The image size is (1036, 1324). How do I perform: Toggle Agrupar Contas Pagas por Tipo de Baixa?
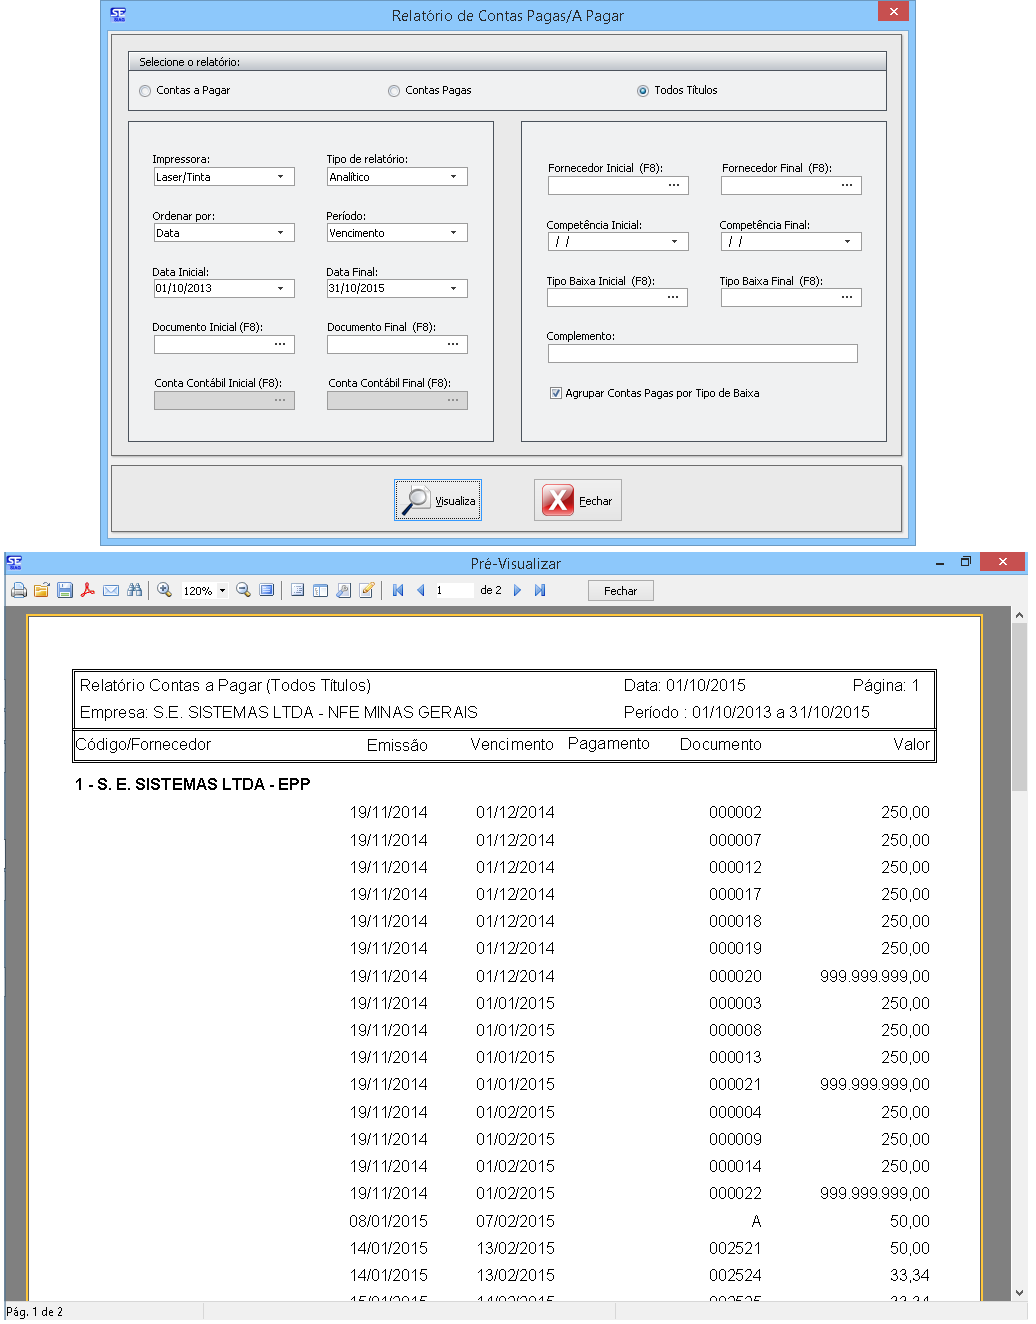point(556,394)
